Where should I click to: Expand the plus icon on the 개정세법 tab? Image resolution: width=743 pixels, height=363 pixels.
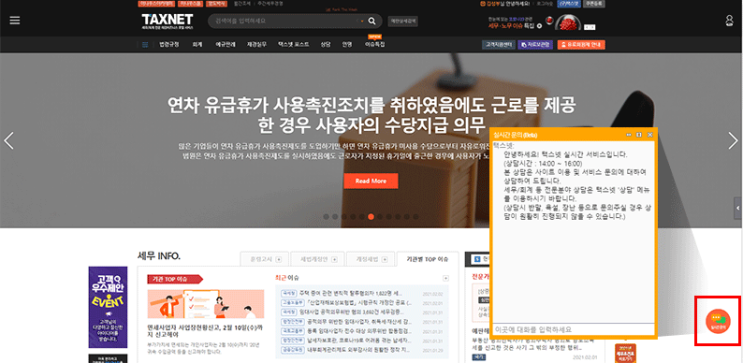[385, 259]
